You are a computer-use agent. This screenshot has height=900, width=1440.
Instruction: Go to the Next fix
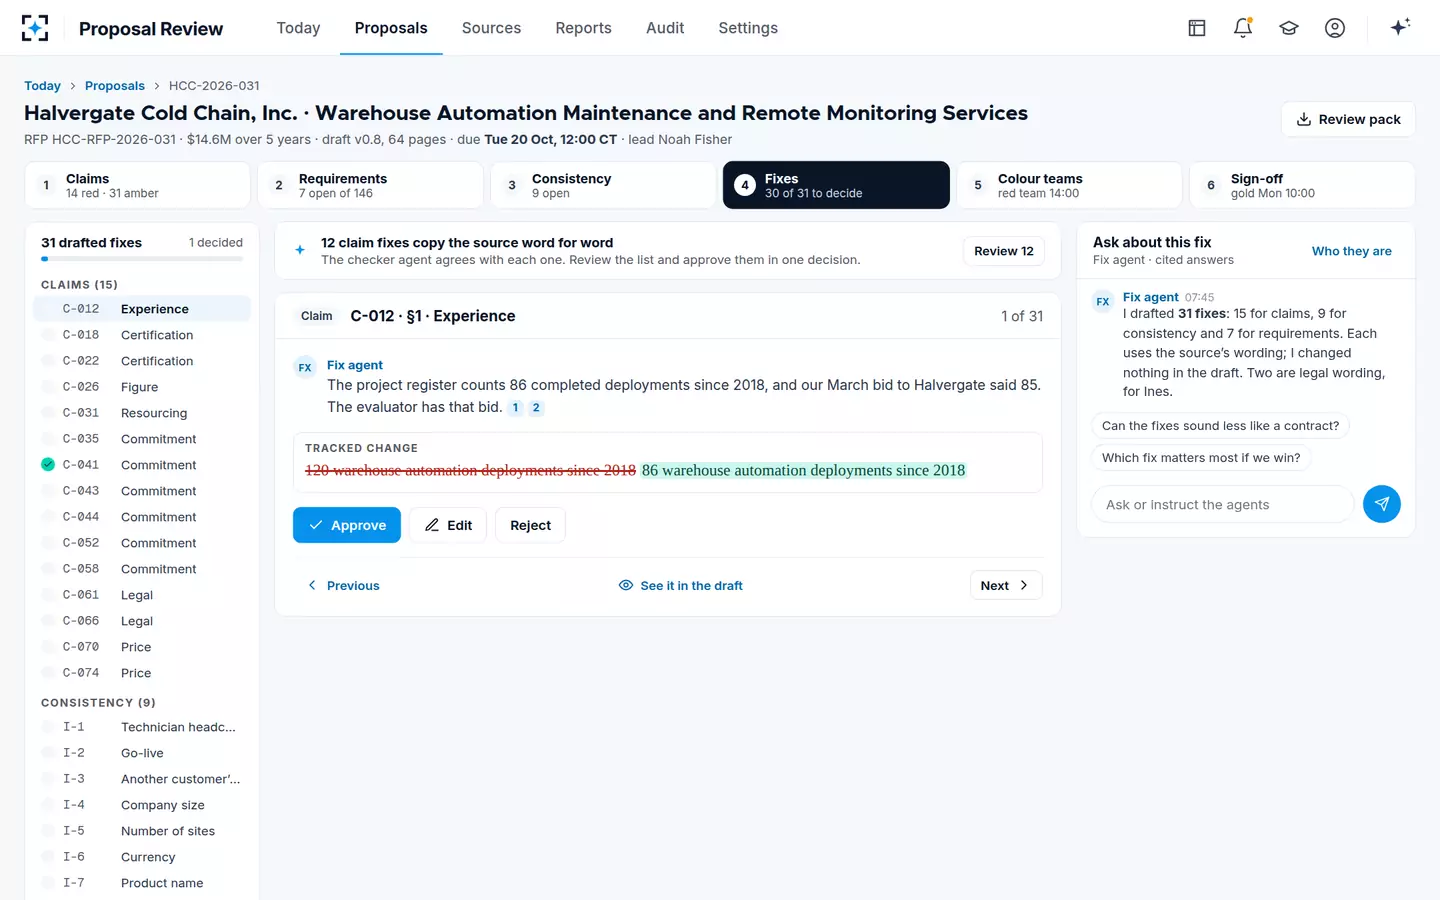1006,585
